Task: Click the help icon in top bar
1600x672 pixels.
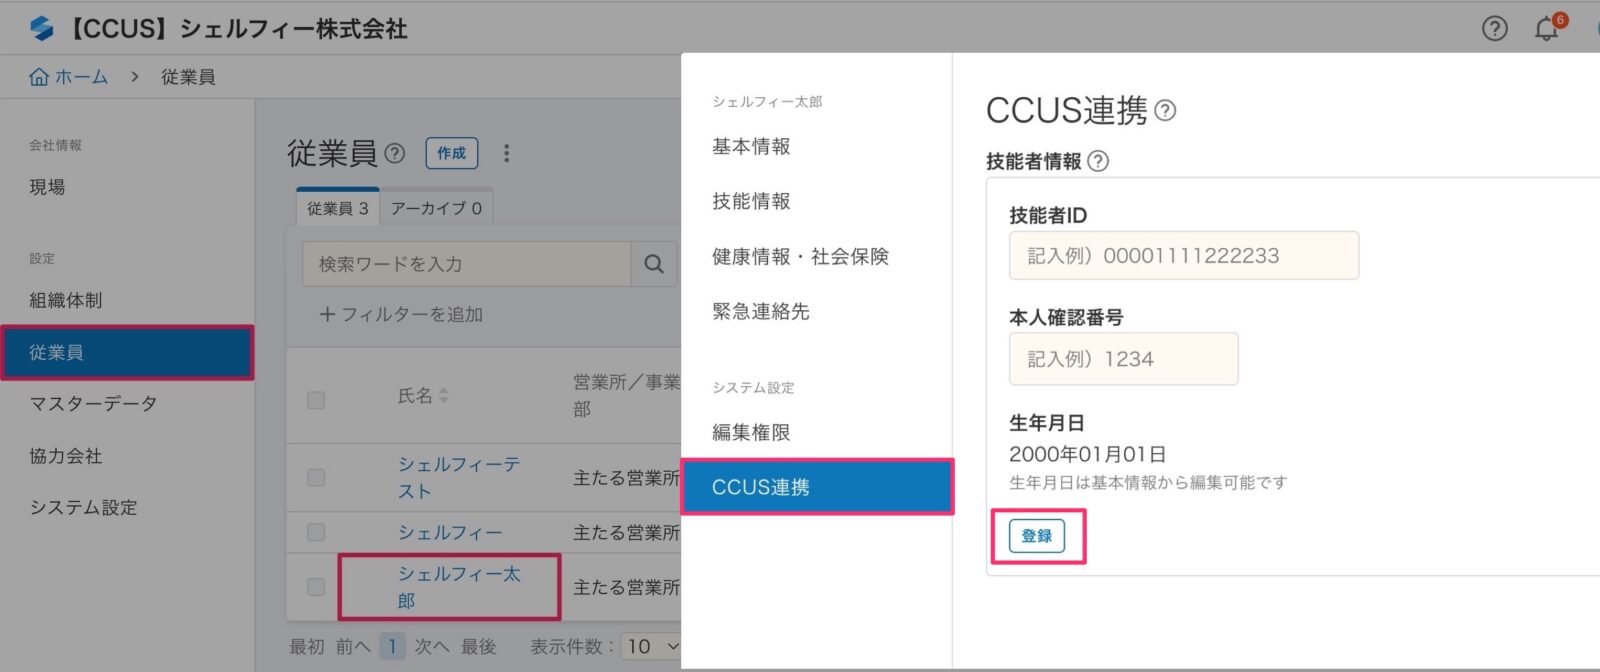Action: click(1494, 29)
